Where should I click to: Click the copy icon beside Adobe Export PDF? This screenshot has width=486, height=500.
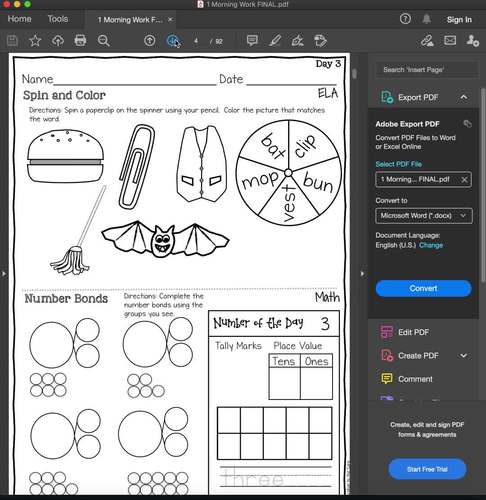[467, 124]
